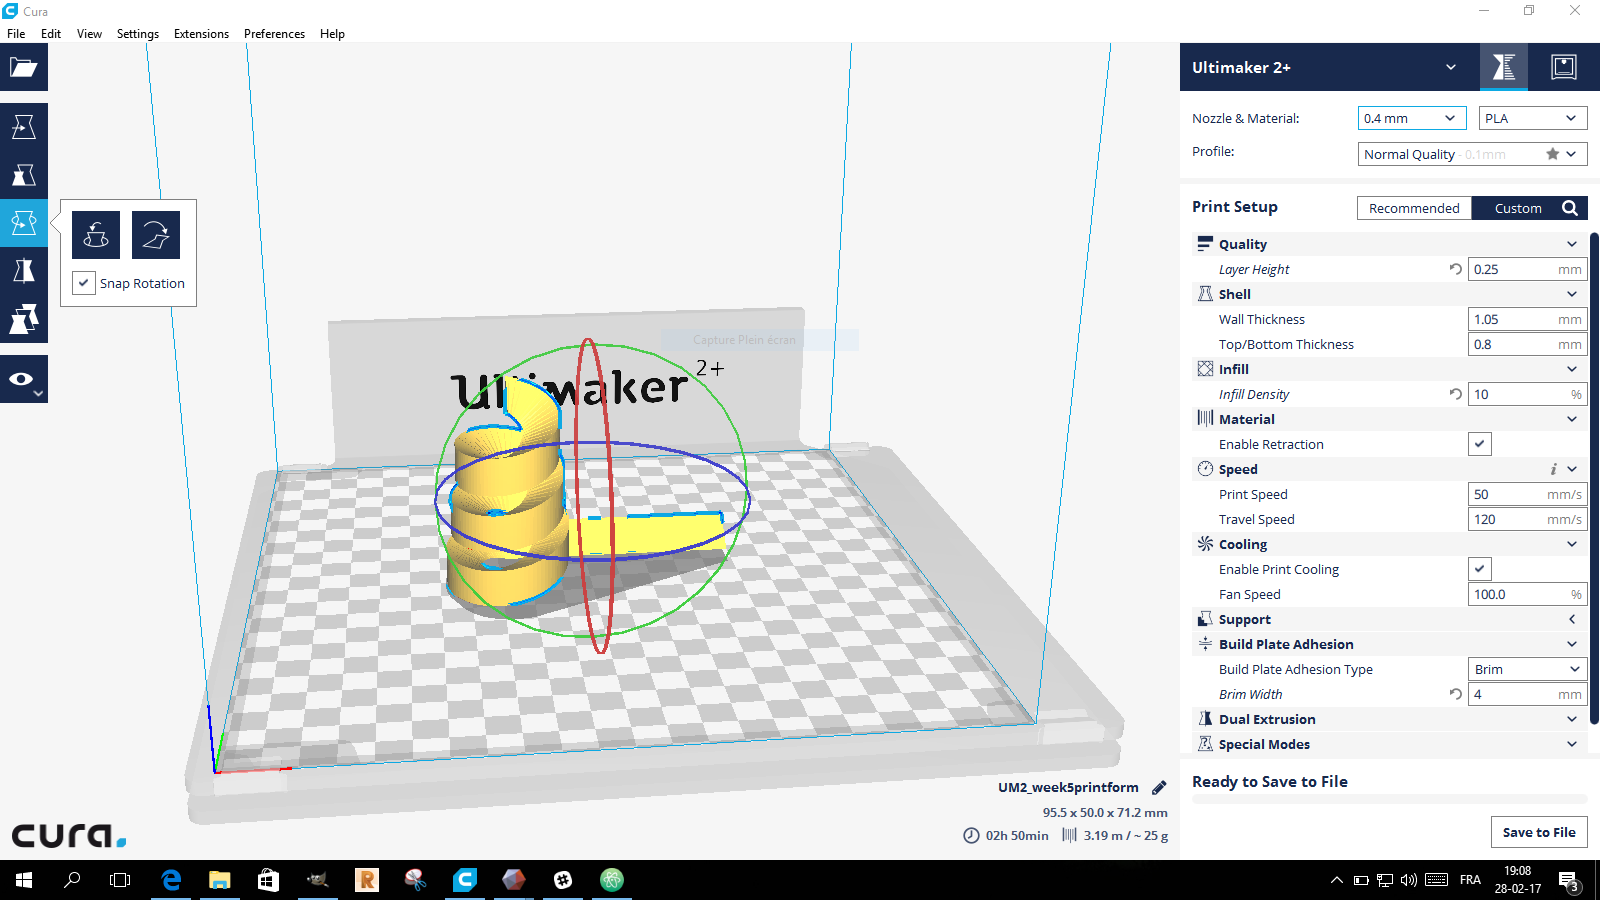The height and width of the screenshot is (900, 1600).
Task: Open Microsoft Edge from taskbar
Action: pyautogui.click(x=171, y=880)
